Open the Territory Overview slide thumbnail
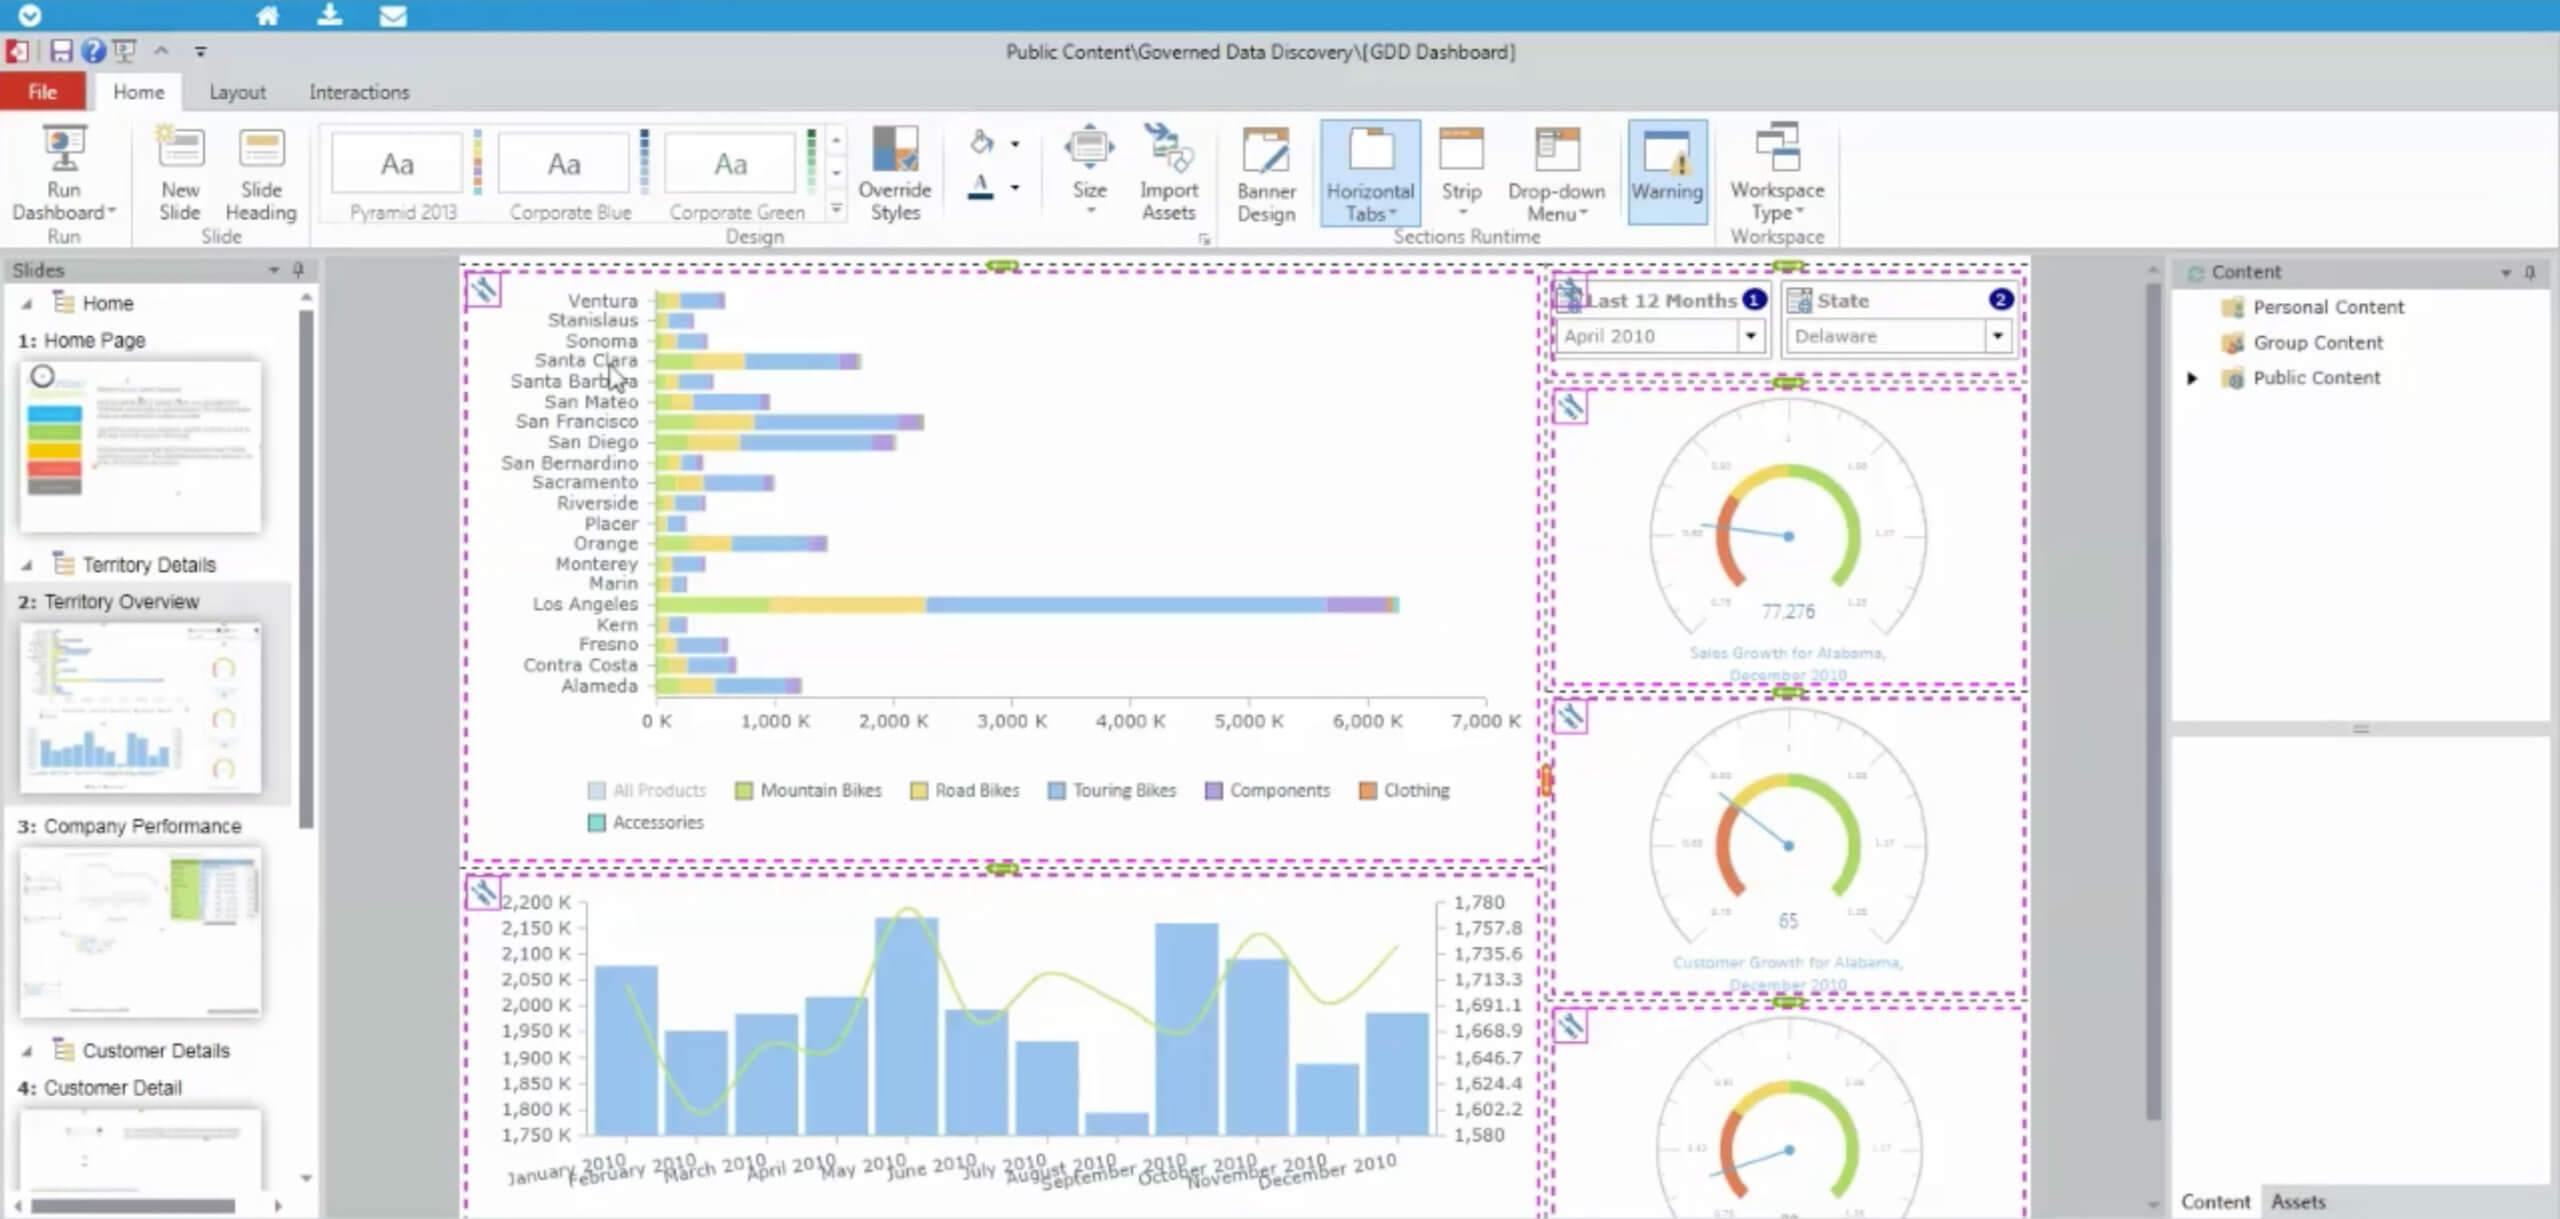 pyautogui.click(x=140, y=708)
